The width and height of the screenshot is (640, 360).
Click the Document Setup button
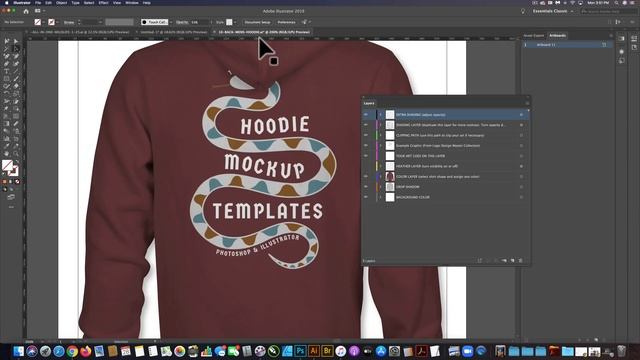257,22
